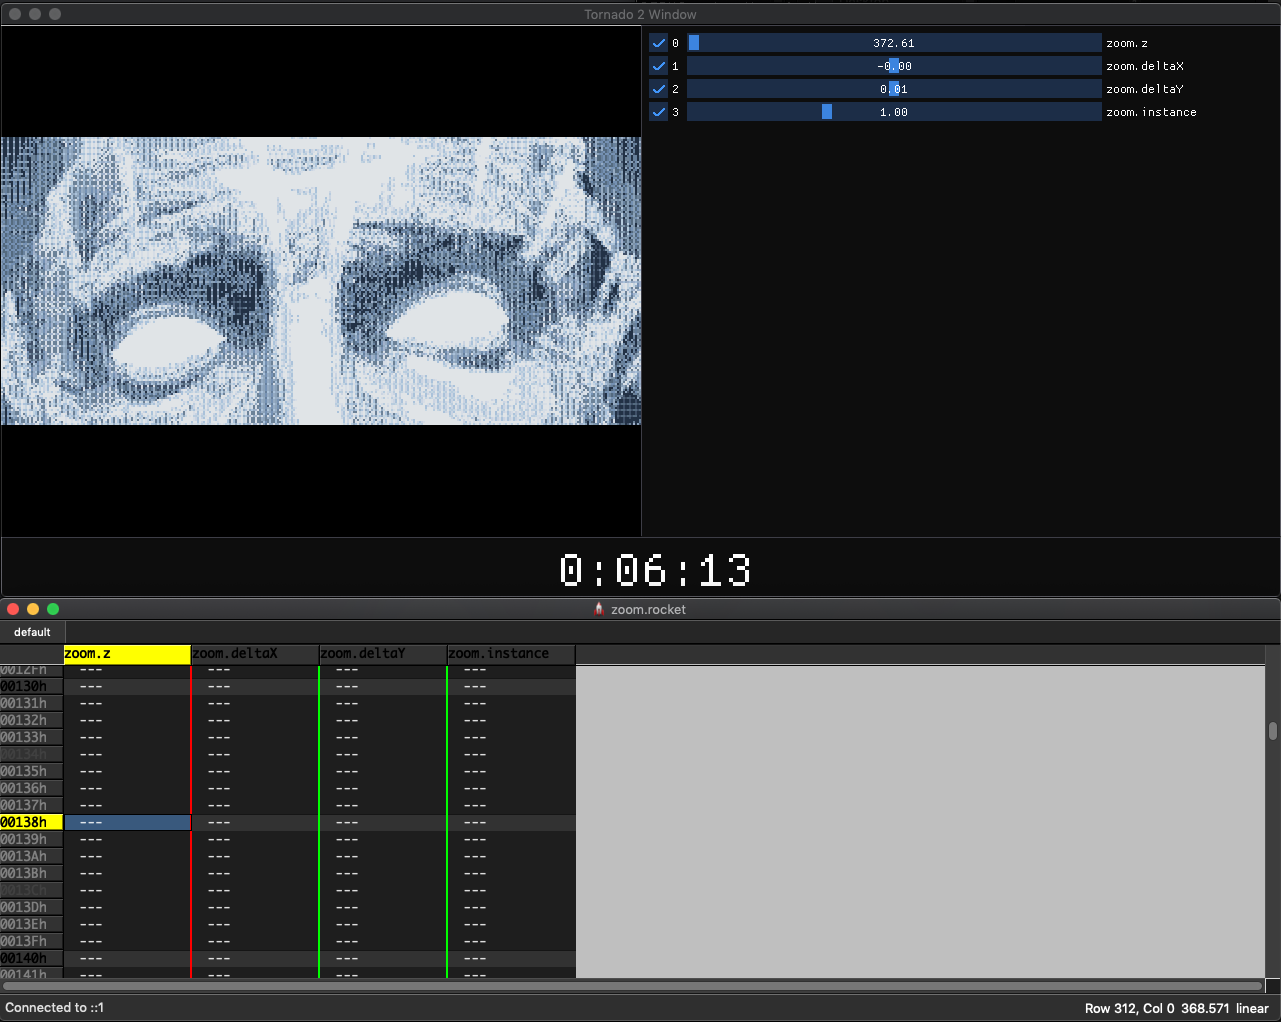This screenshot has height=1022, width=1281.
Task: Click the vertical scrollbar thumb in rocket editor
Action: 1273,731
